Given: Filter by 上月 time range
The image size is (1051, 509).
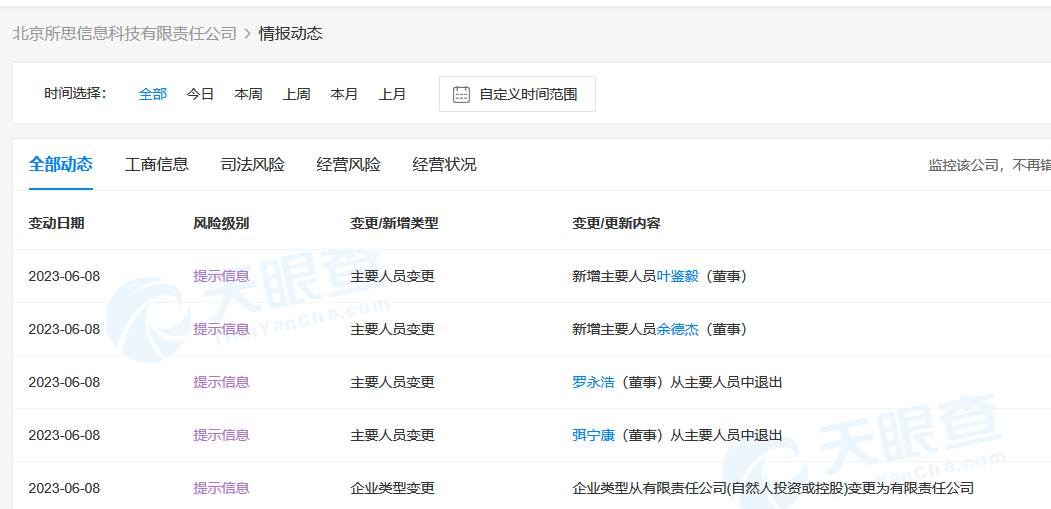Looking at the screenshot, I should point(392,94).
